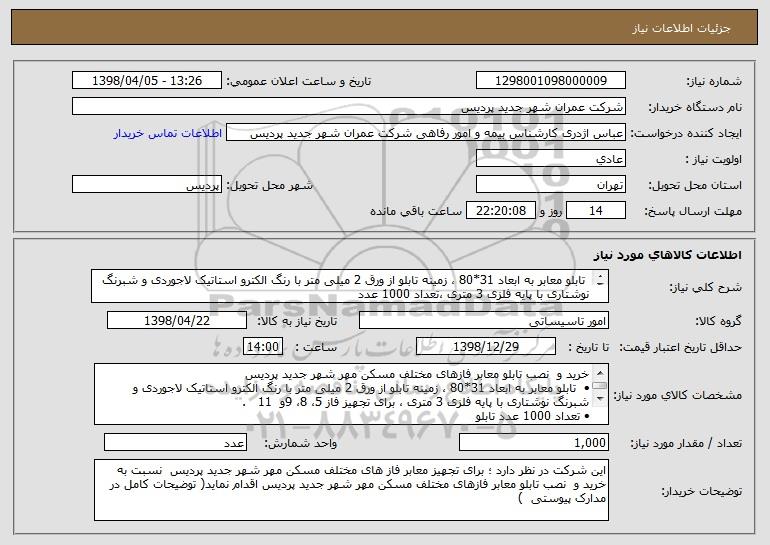
Task: Click the price validity date 1398/12/29
Action: (x=486, y=347)
